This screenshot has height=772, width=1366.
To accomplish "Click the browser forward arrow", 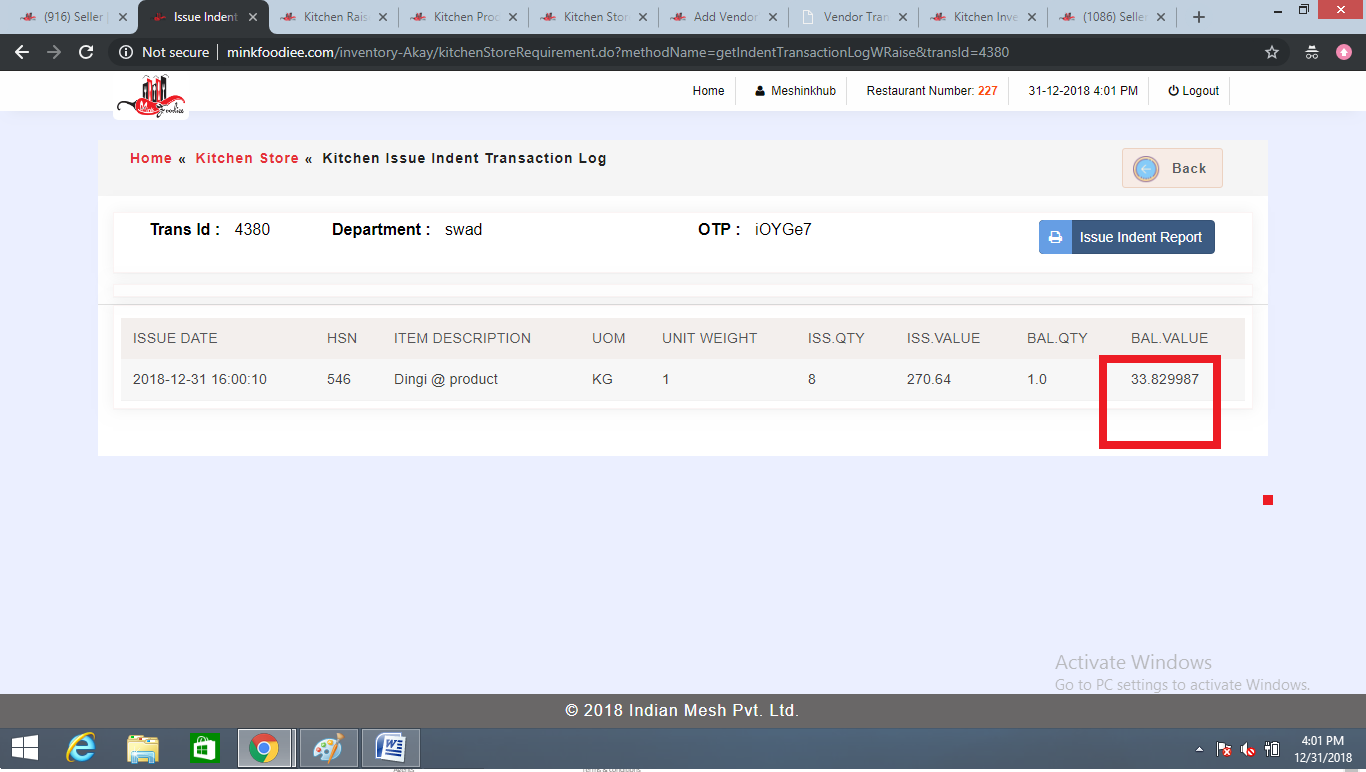I will click(x=54, y=52).
